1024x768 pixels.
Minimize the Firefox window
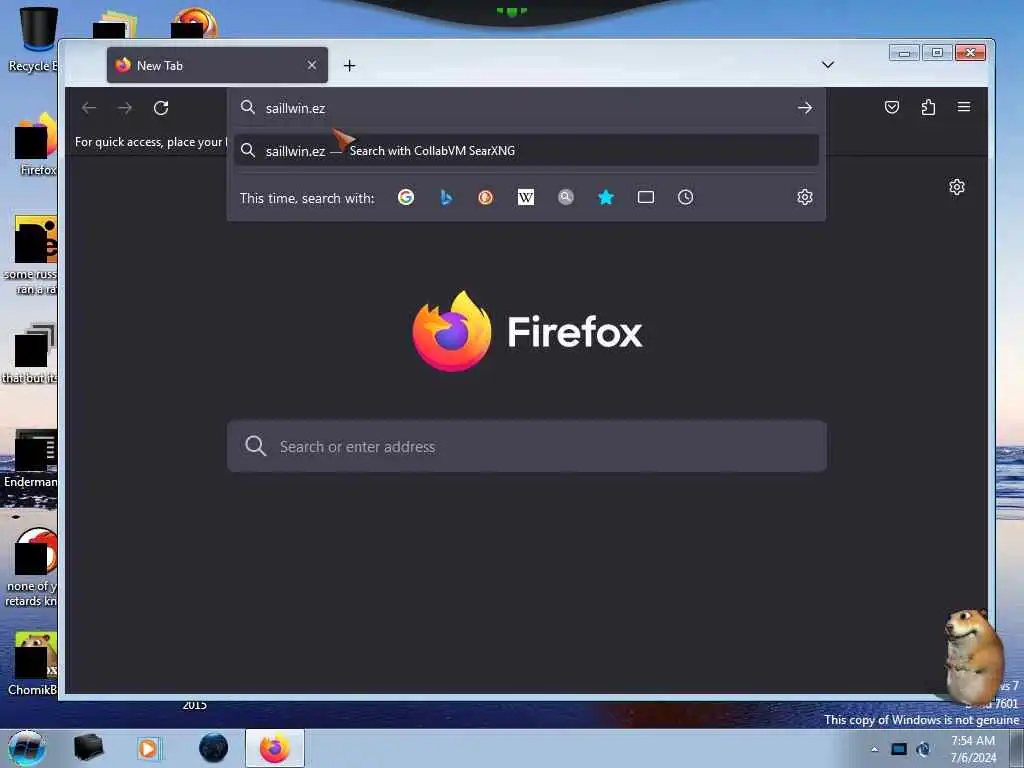pyautogui.click(x=904, y=53)
